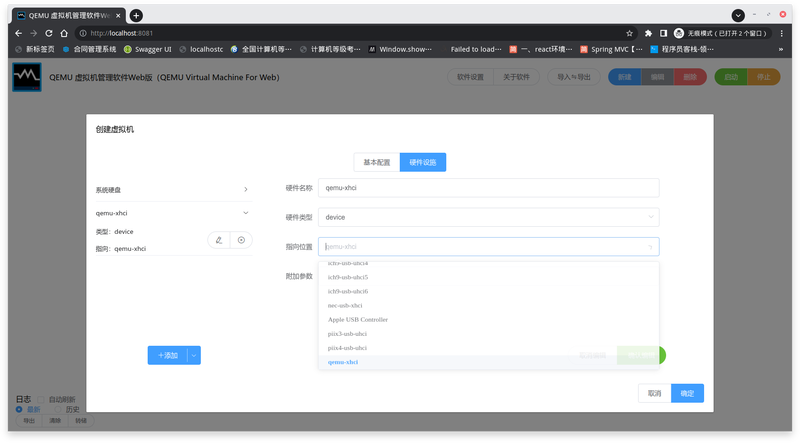Click the browser back arrow
This screenshot has width=800, height=443.
click(18, 33)
